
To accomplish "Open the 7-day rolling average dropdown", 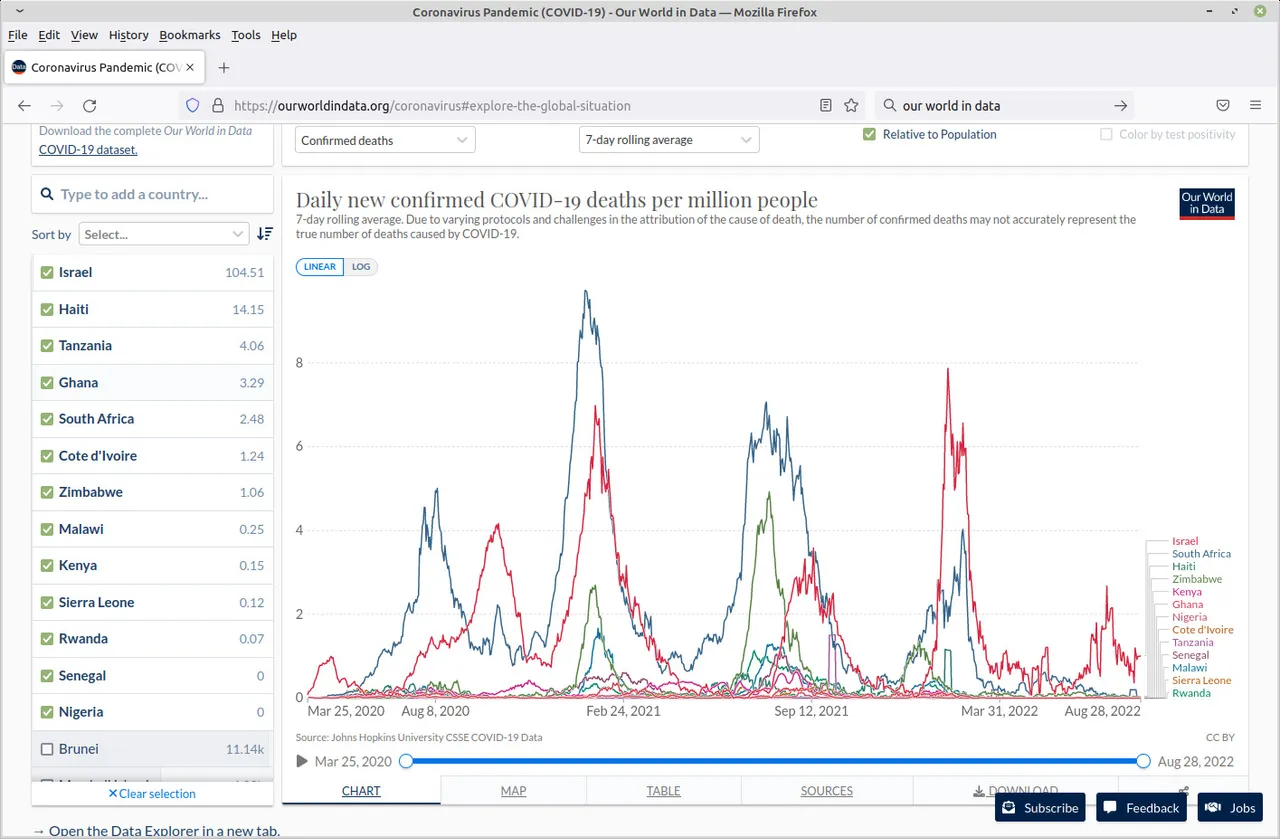I will tap(669, 140).
